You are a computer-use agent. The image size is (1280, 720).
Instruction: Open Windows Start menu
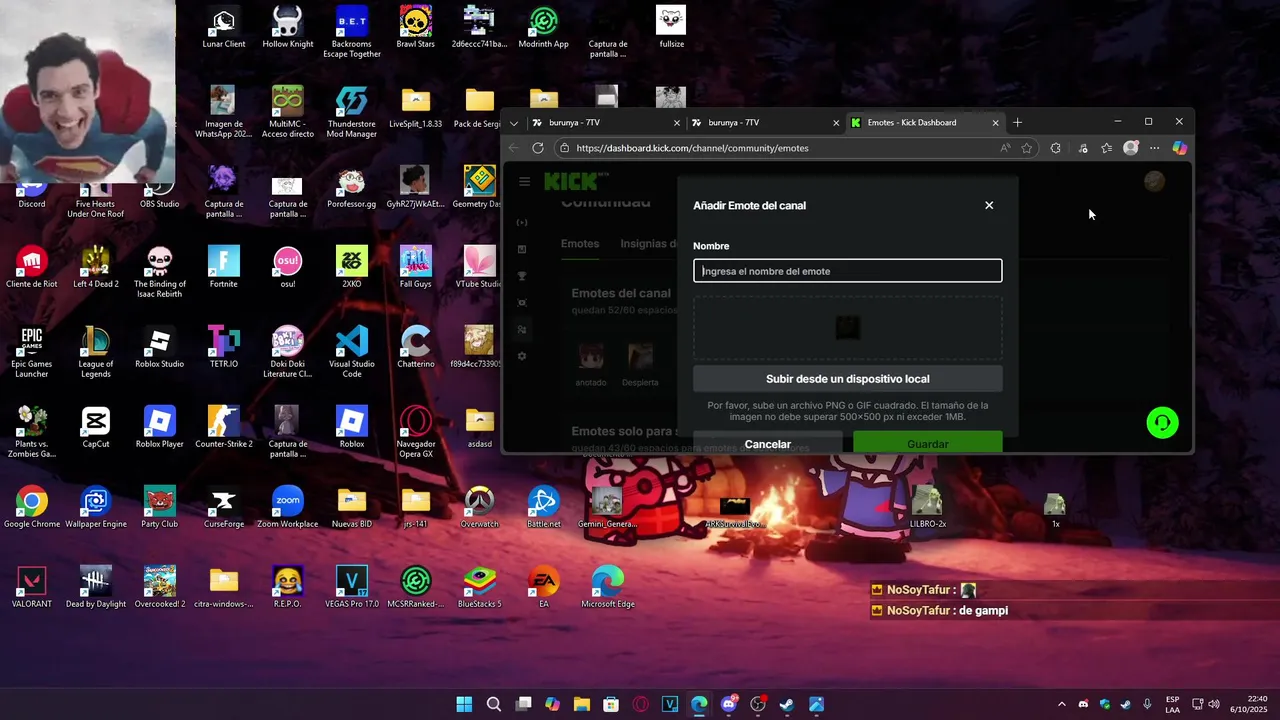pyautogui.click(x=464, y=704)
